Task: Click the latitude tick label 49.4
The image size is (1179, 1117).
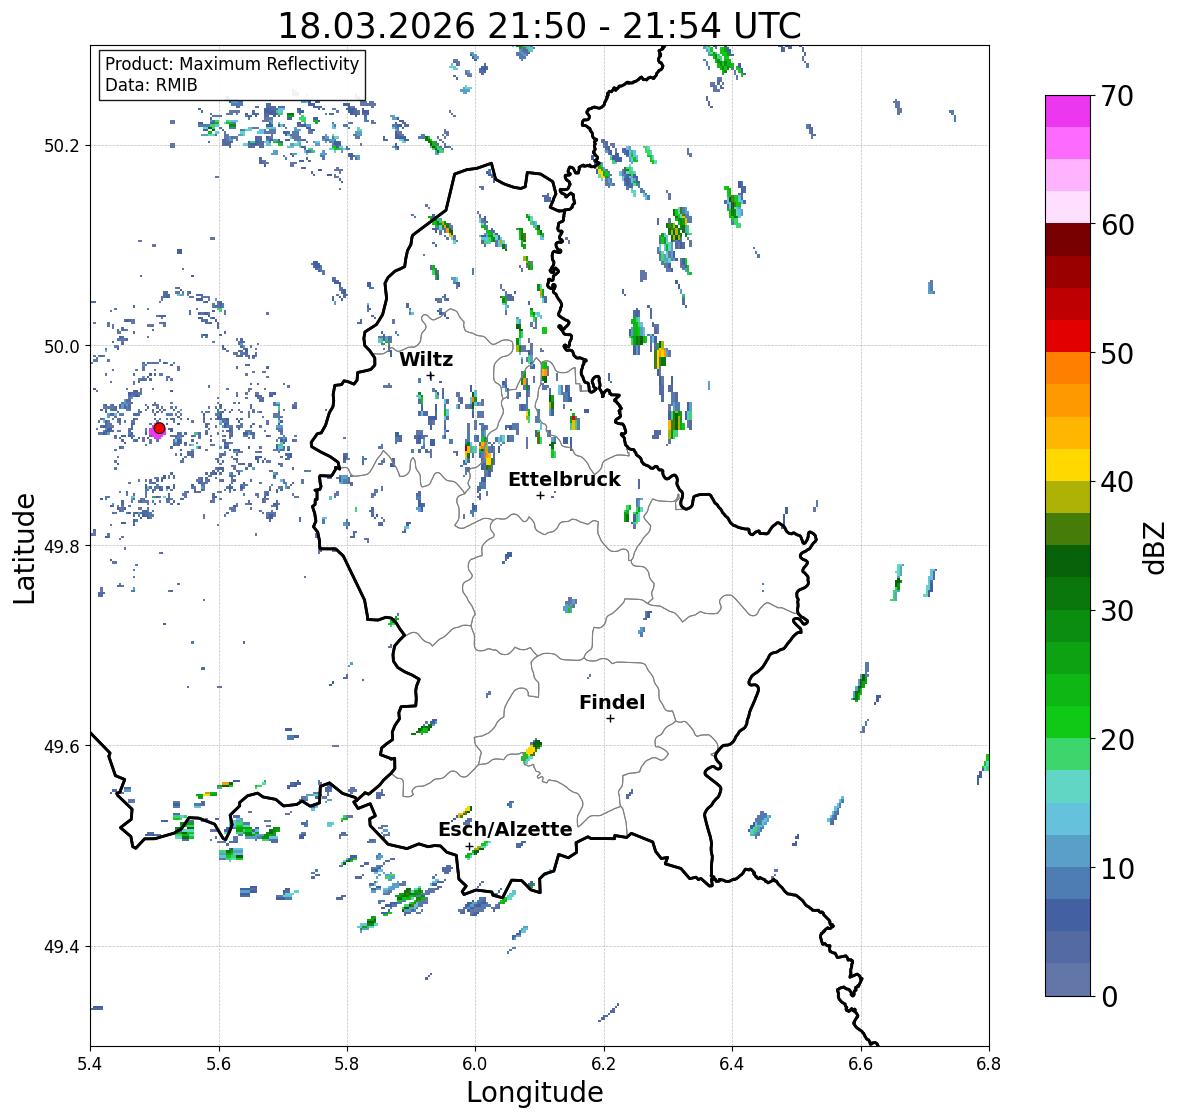Action: (x=62, y=946)
